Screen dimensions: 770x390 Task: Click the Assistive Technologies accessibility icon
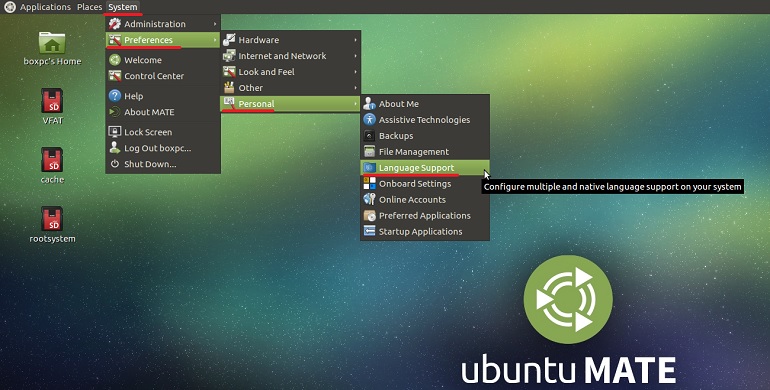point(369,119)
